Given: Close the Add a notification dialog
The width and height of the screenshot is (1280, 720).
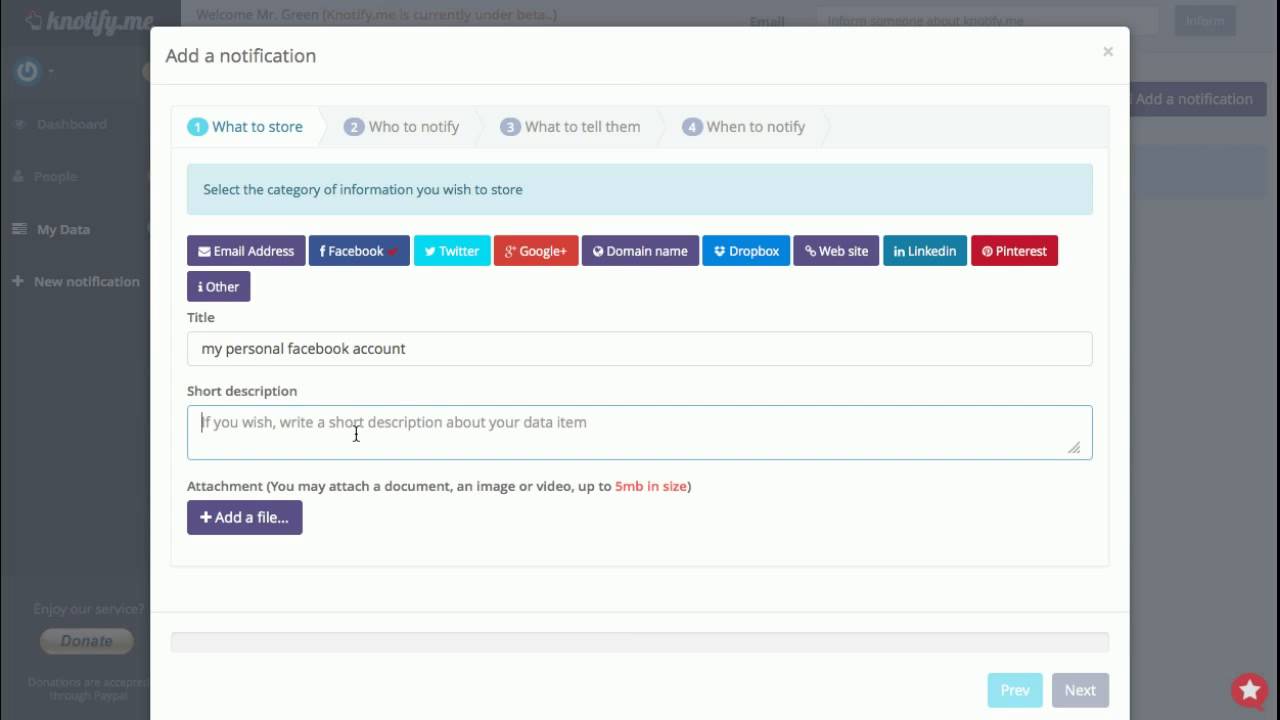Looking at the screenshot, I should 1108,52.
